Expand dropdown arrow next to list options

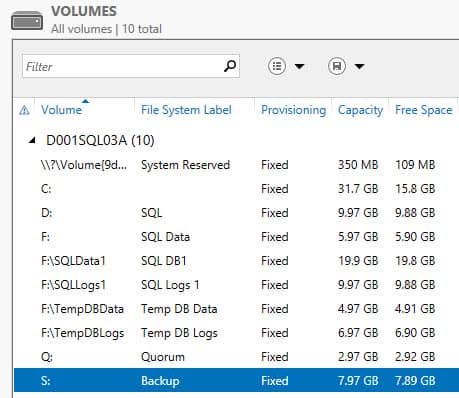tap(299, 66)
